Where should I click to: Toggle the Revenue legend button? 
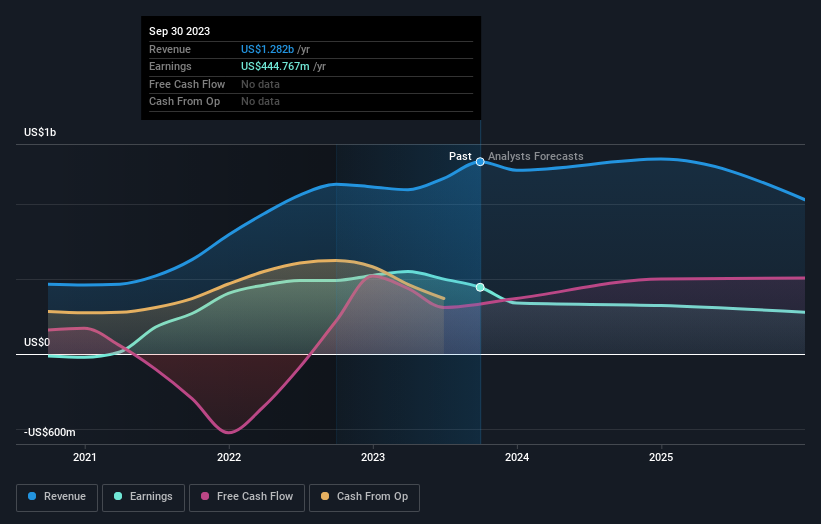tap(57, 497)
